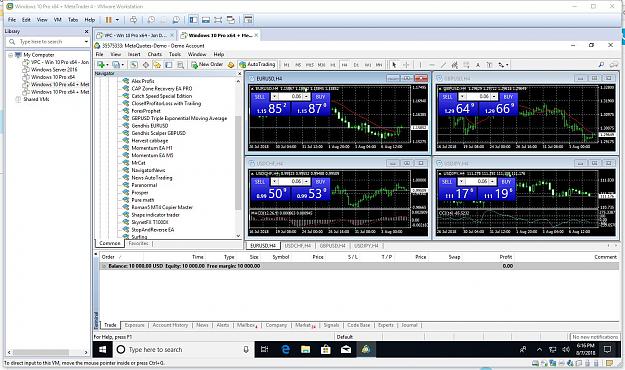The width and height of the screenshot is (625, 370).
Task: Select the M1 timeframe button
Action: 287,65
